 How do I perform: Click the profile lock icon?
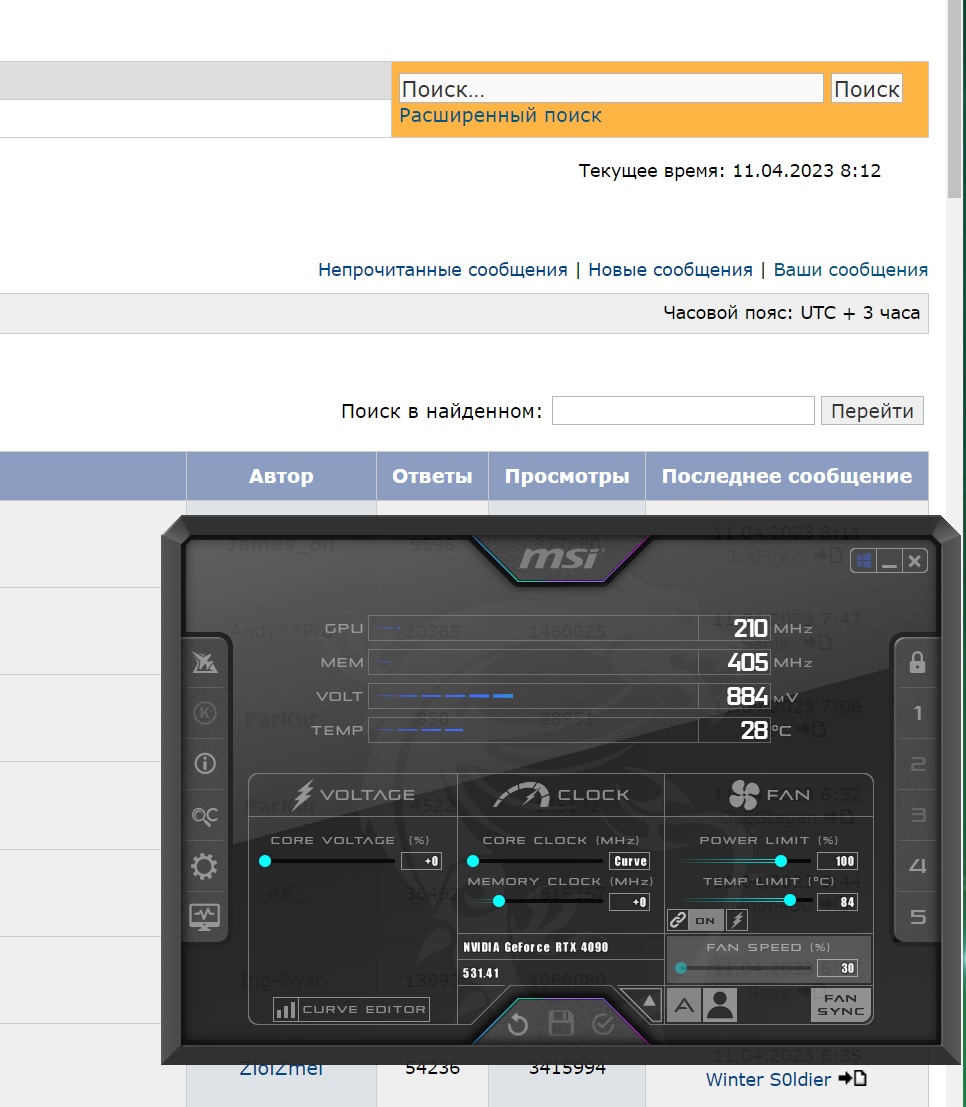pos(917,662)
